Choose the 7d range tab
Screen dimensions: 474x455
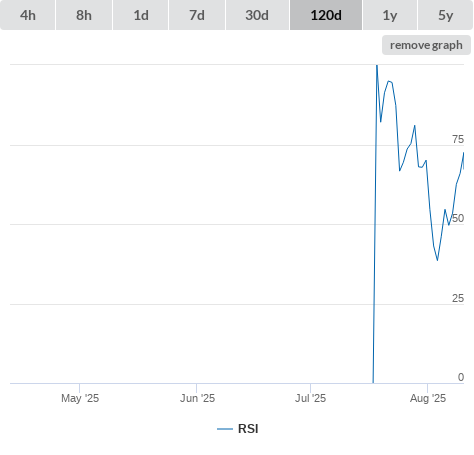click(x=197, y=15)
